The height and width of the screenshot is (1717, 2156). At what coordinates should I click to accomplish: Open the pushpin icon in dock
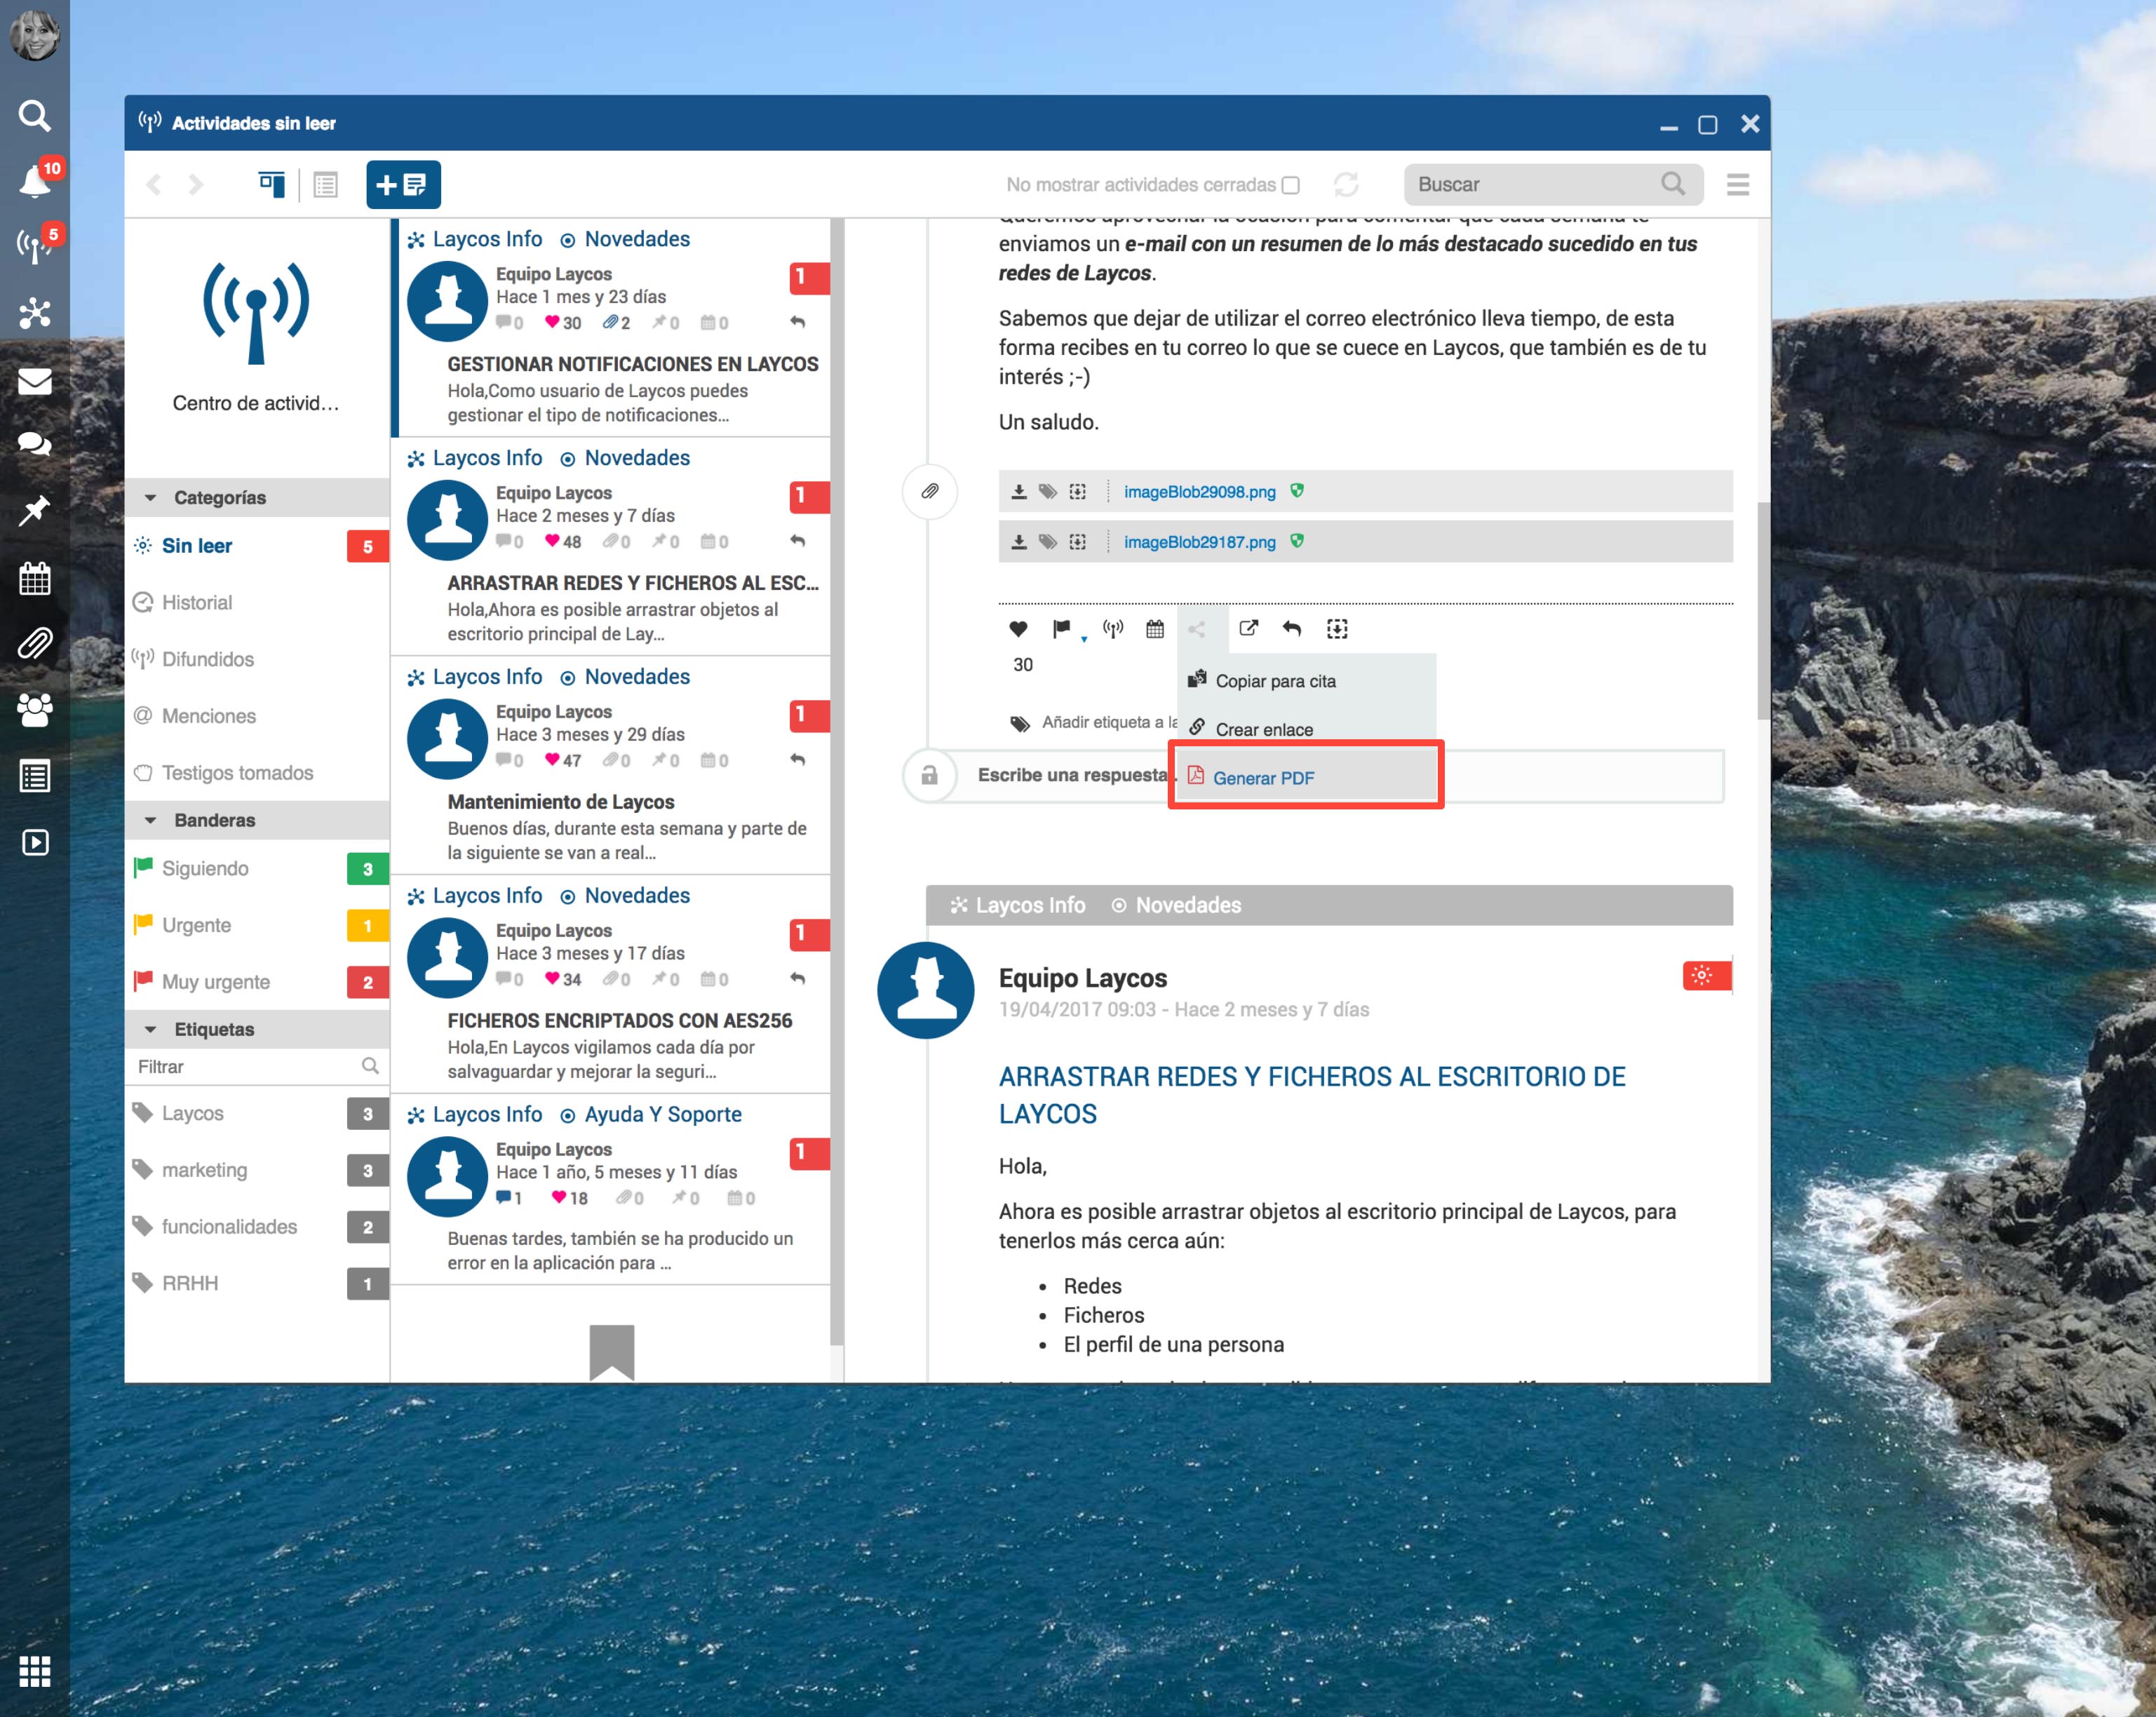click(x=34, y=511)
